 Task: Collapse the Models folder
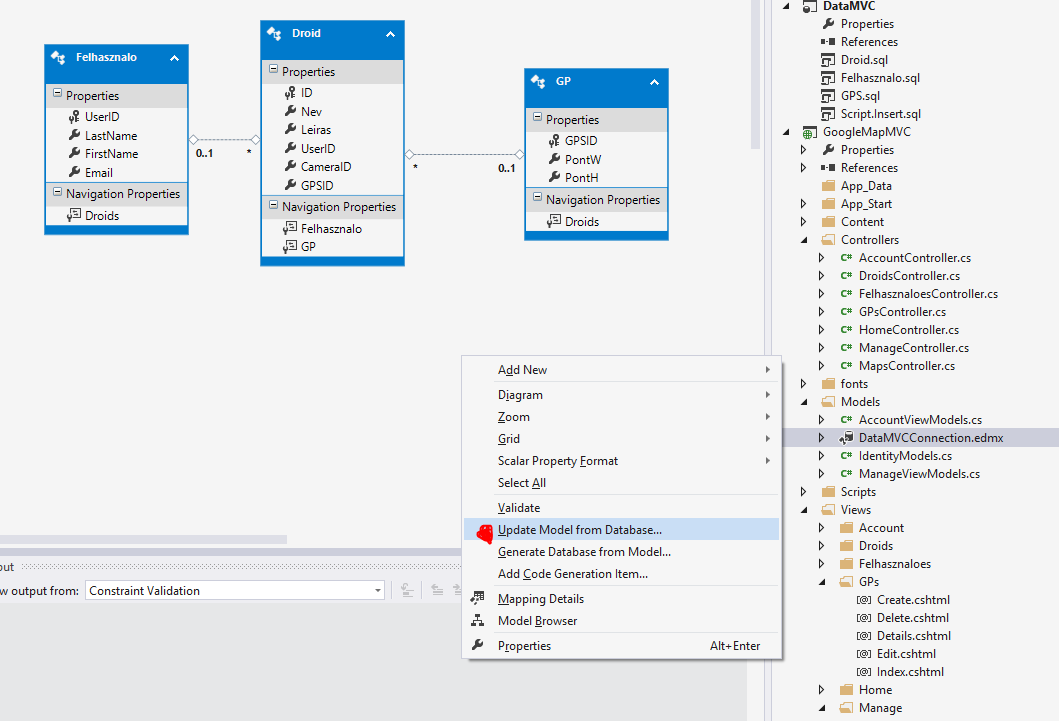[804, 402]
